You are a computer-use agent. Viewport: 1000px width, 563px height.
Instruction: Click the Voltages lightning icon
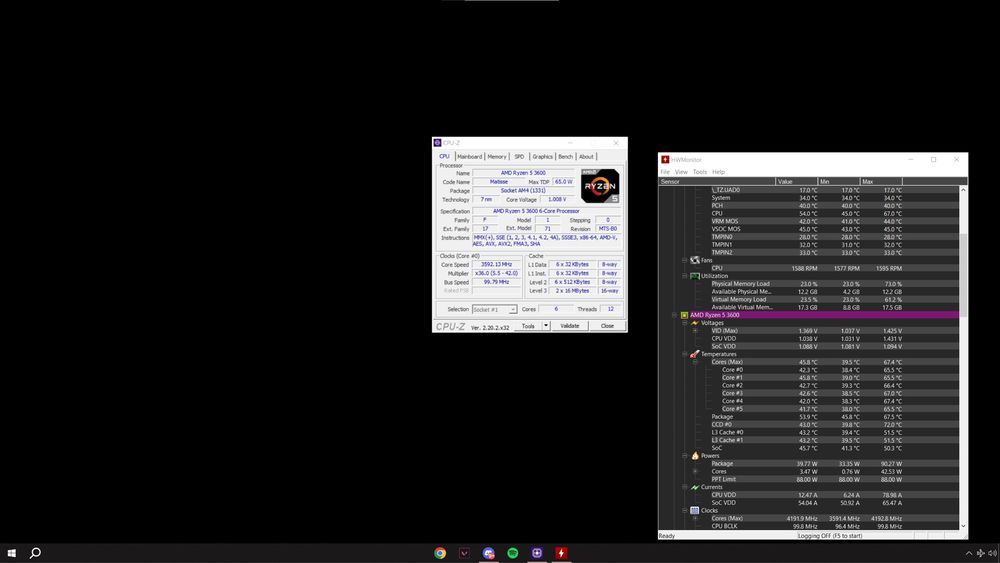click(x=695, y=323)
